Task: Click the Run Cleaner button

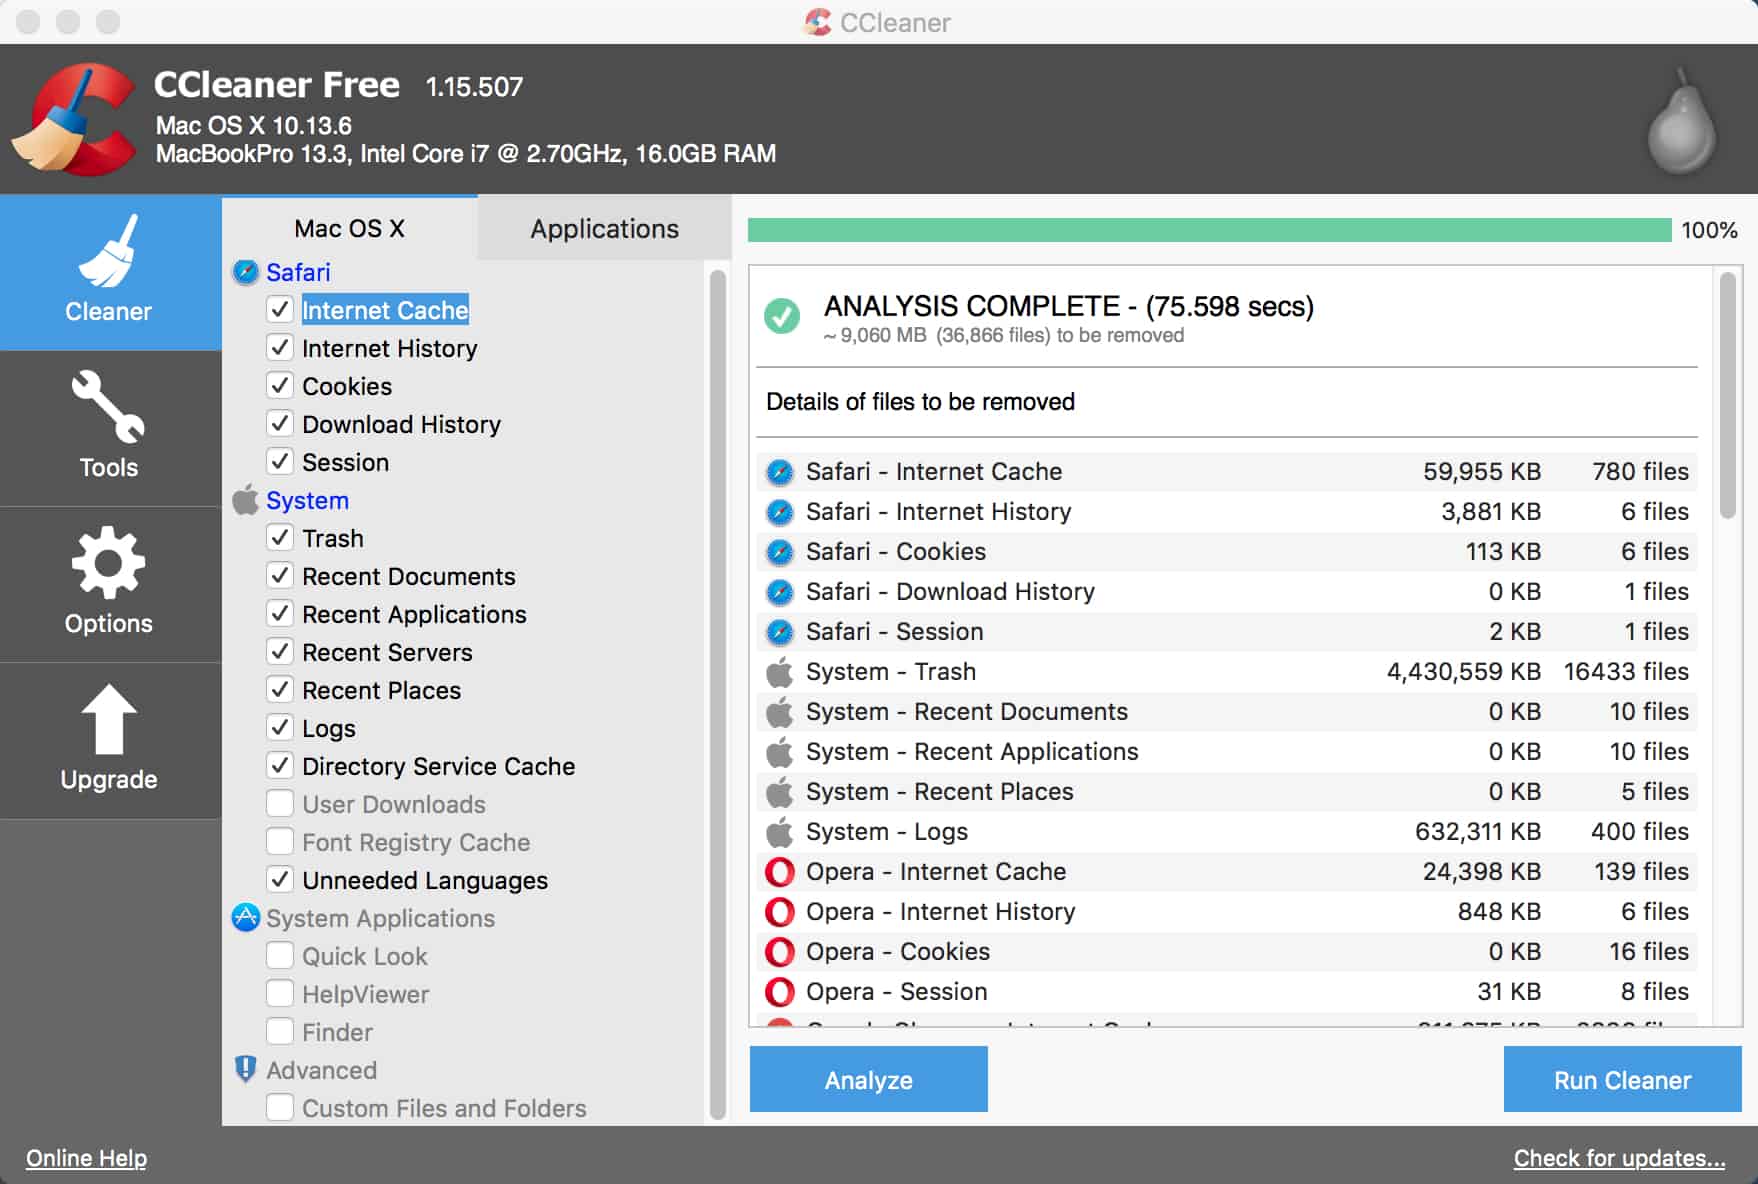Action: pyautogui.click(x=1622, y=1079)
